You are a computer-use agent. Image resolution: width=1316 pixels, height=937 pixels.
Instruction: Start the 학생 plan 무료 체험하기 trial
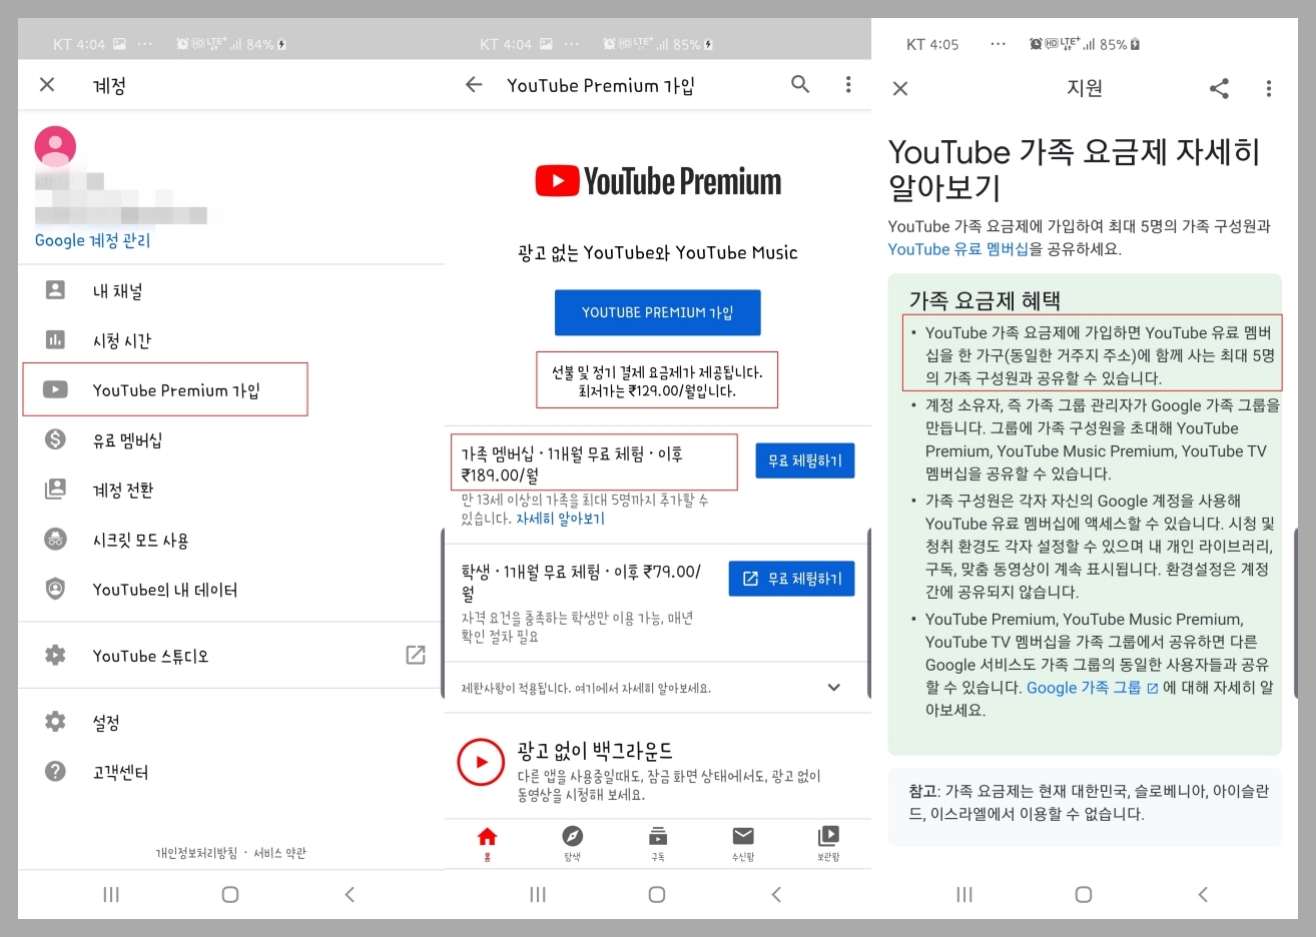(792, 578)
